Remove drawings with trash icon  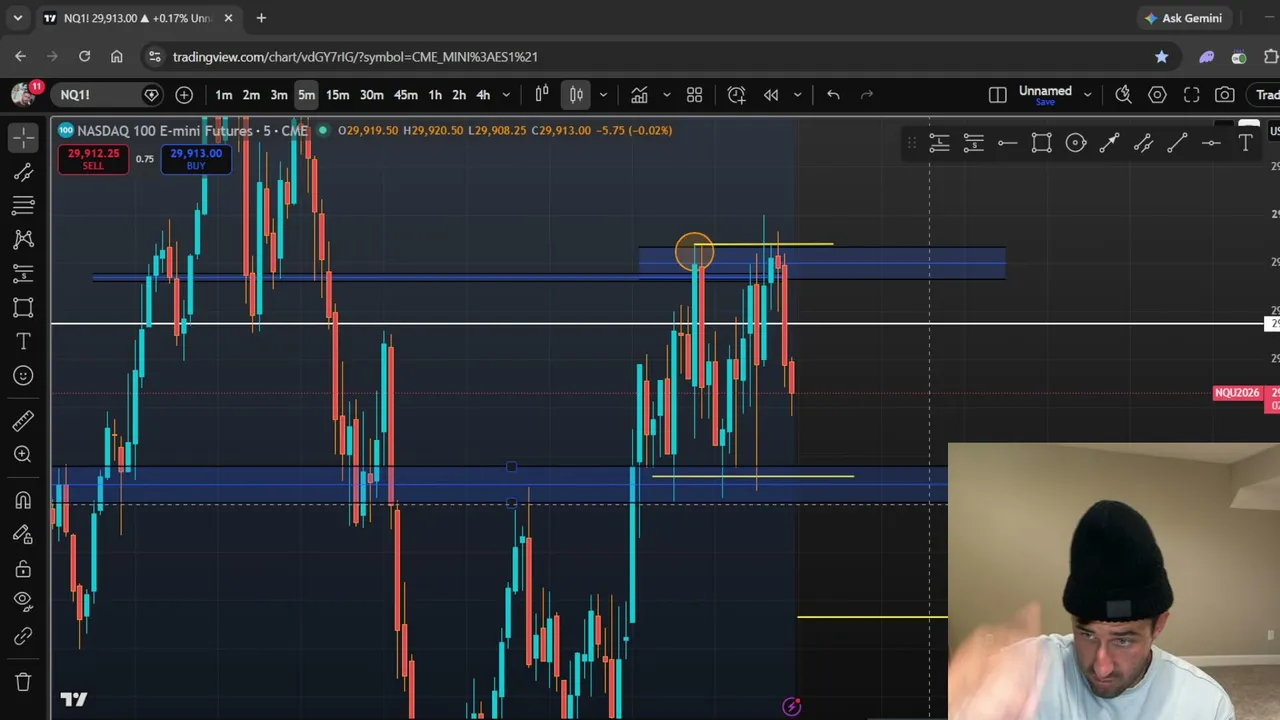[x=23, y=682]
